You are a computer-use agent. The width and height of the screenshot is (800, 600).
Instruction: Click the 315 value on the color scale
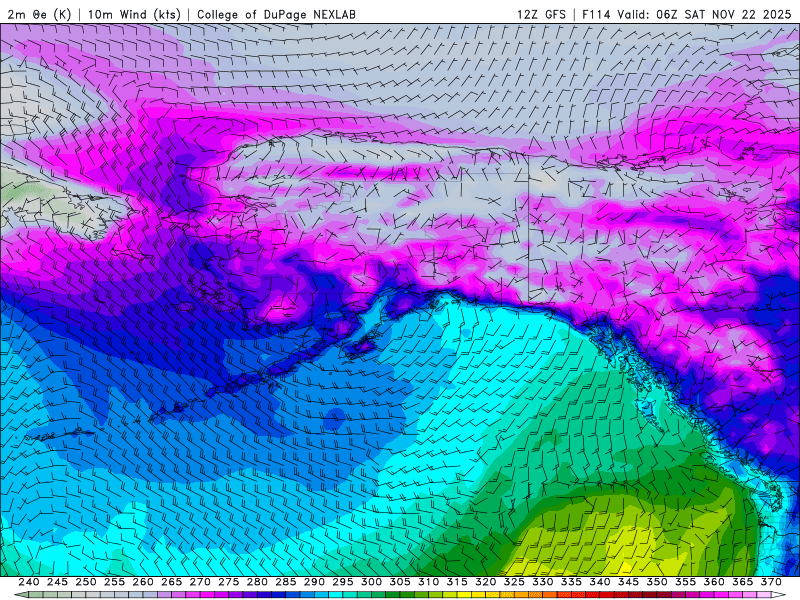457,582
